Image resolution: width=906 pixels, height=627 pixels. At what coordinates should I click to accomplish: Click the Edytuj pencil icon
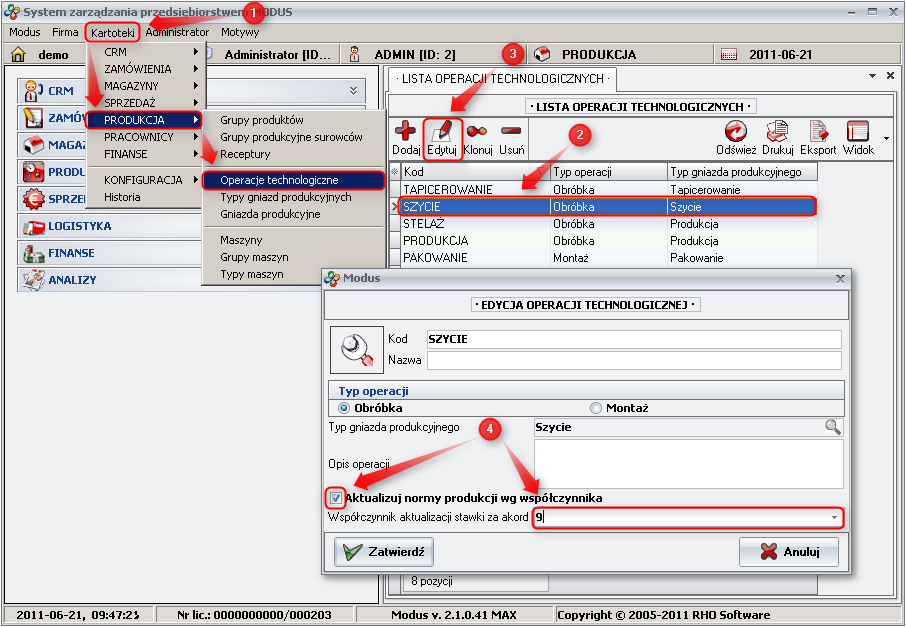[x=441, y=131]
